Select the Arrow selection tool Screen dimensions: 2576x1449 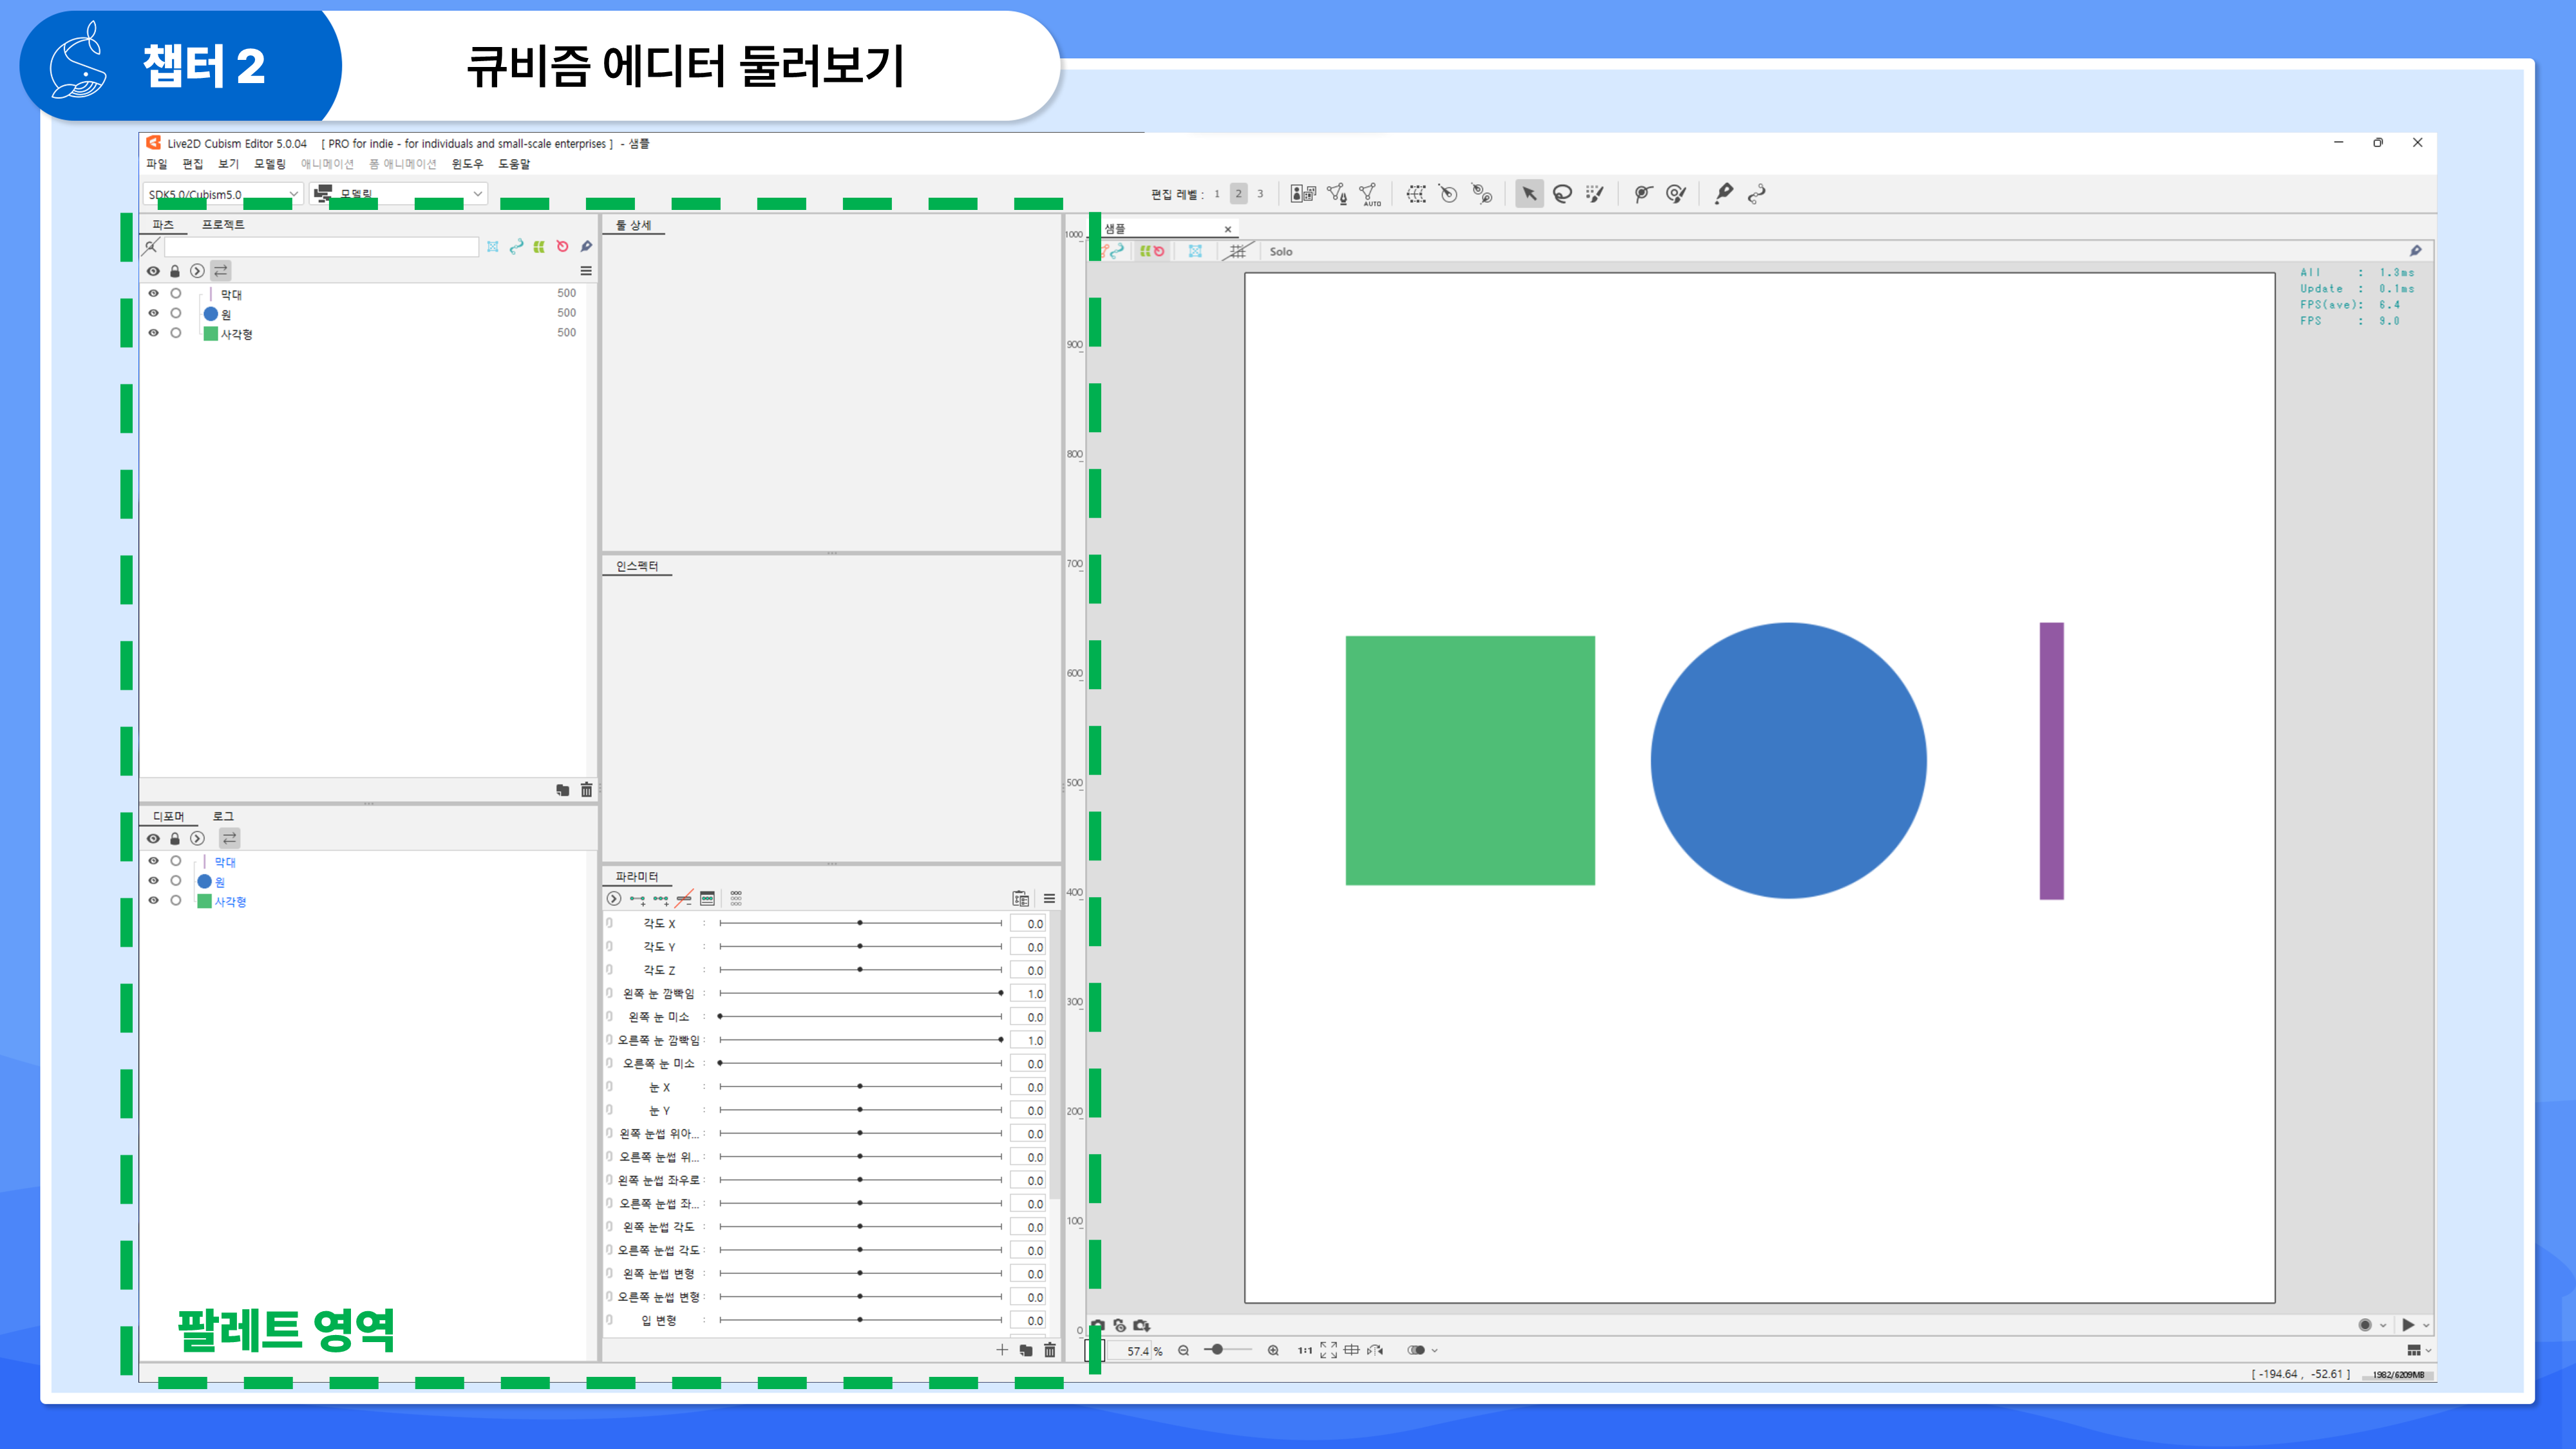1529,194
